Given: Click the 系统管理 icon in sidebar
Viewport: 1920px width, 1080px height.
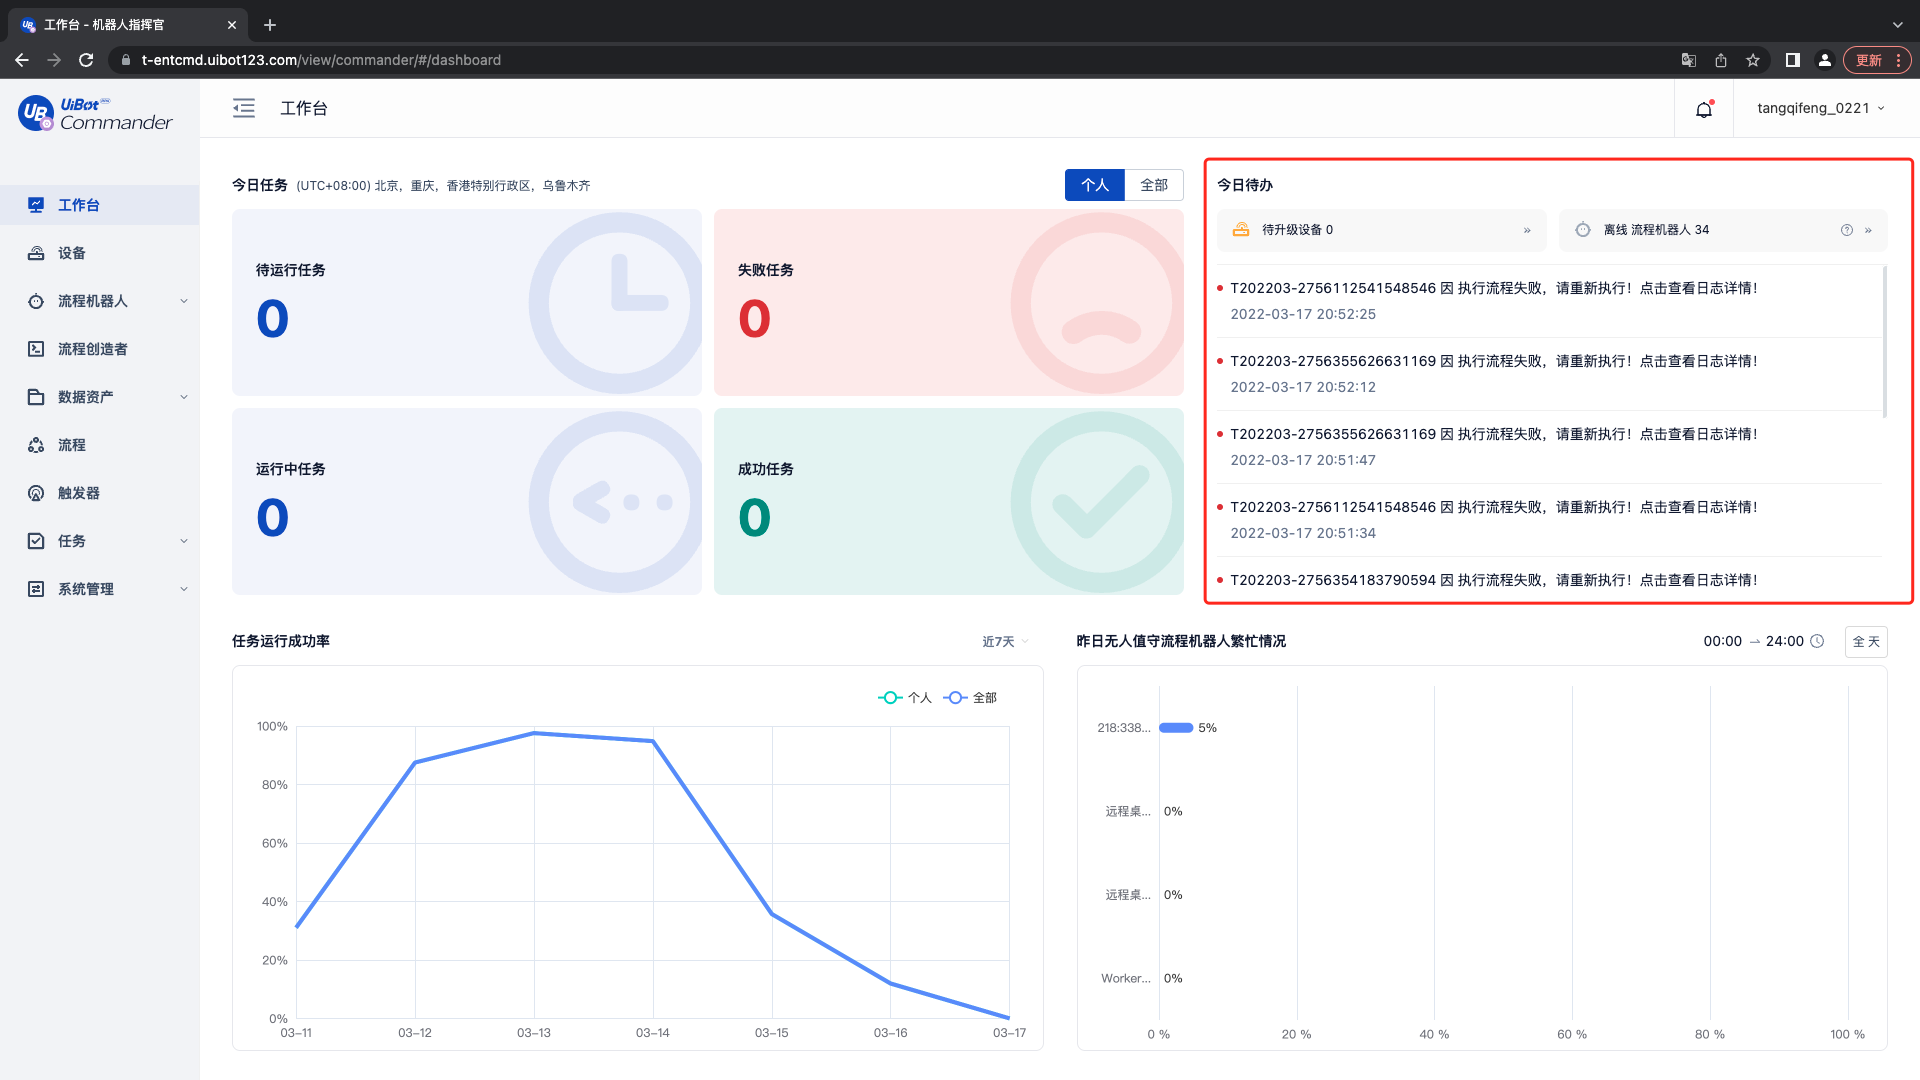Looking at the screenshot, I should click(36, 589).
